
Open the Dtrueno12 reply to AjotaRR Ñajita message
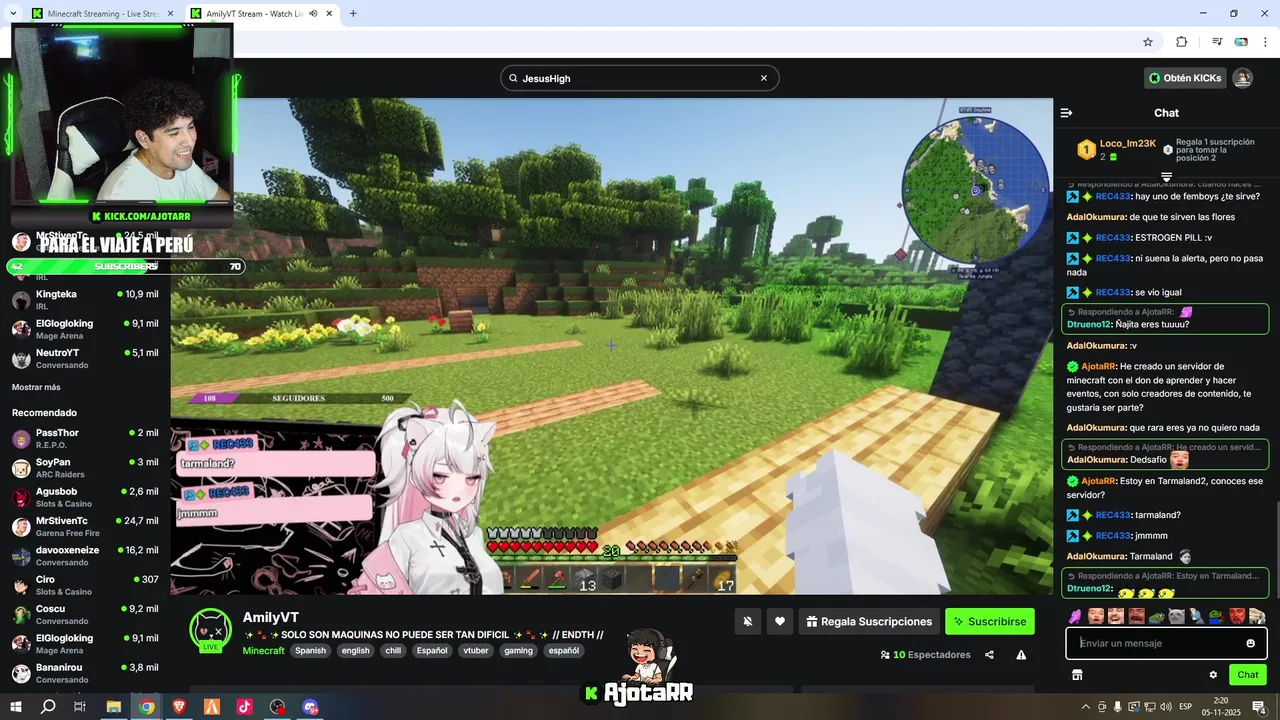[x=1165, y=318]
